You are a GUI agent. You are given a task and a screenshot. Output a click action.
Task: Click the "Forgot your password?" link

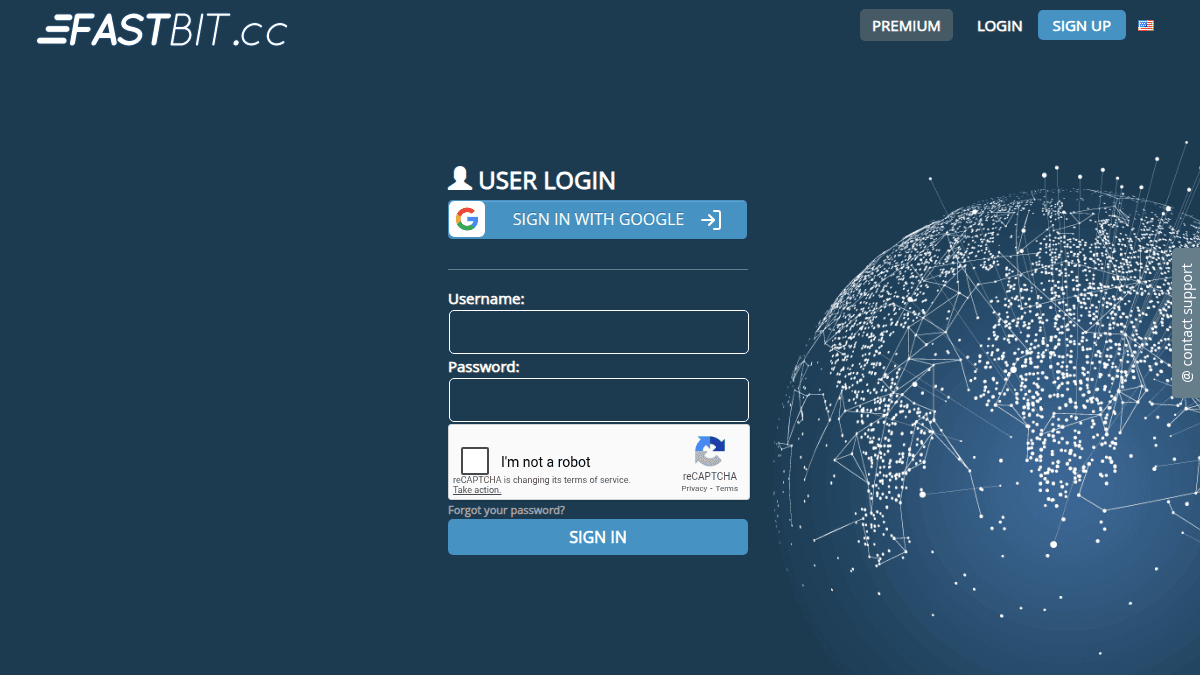tap(505, 510)
